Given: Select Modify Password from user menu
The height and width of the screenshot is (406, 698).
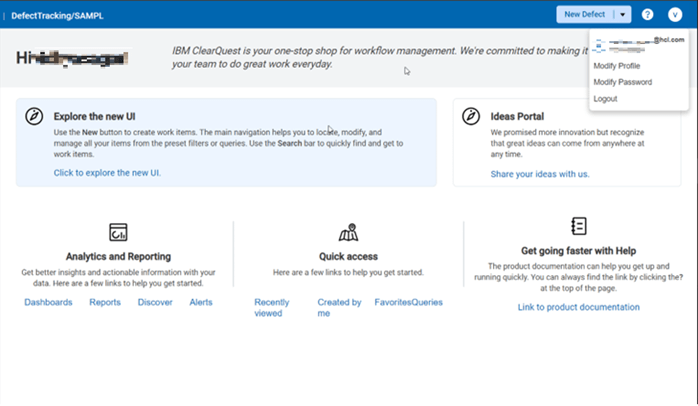Looking at the screenshot, I should coord(622,82).
